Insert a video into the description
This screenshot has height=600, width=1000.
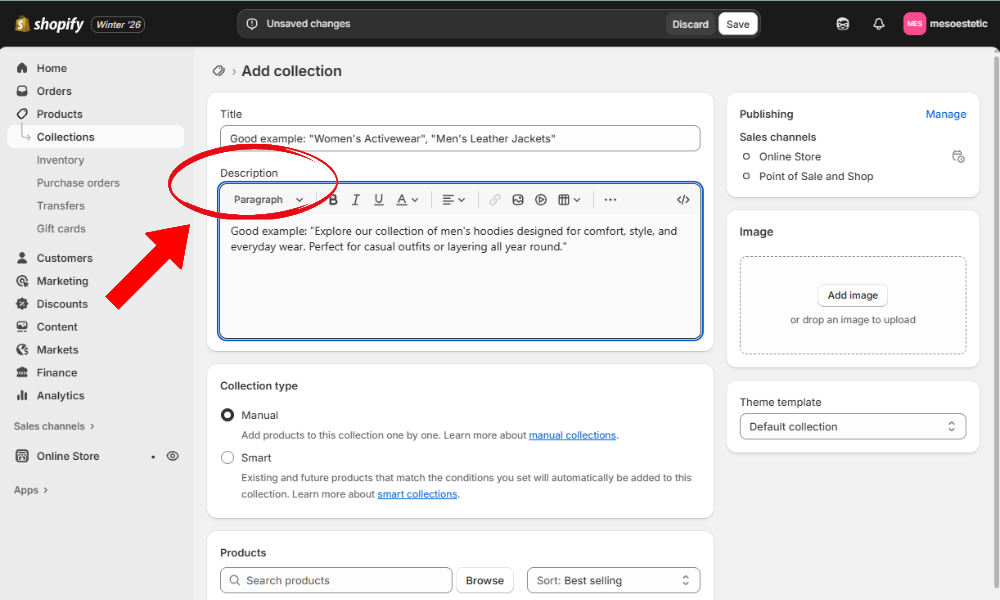[x=541, y=200]
